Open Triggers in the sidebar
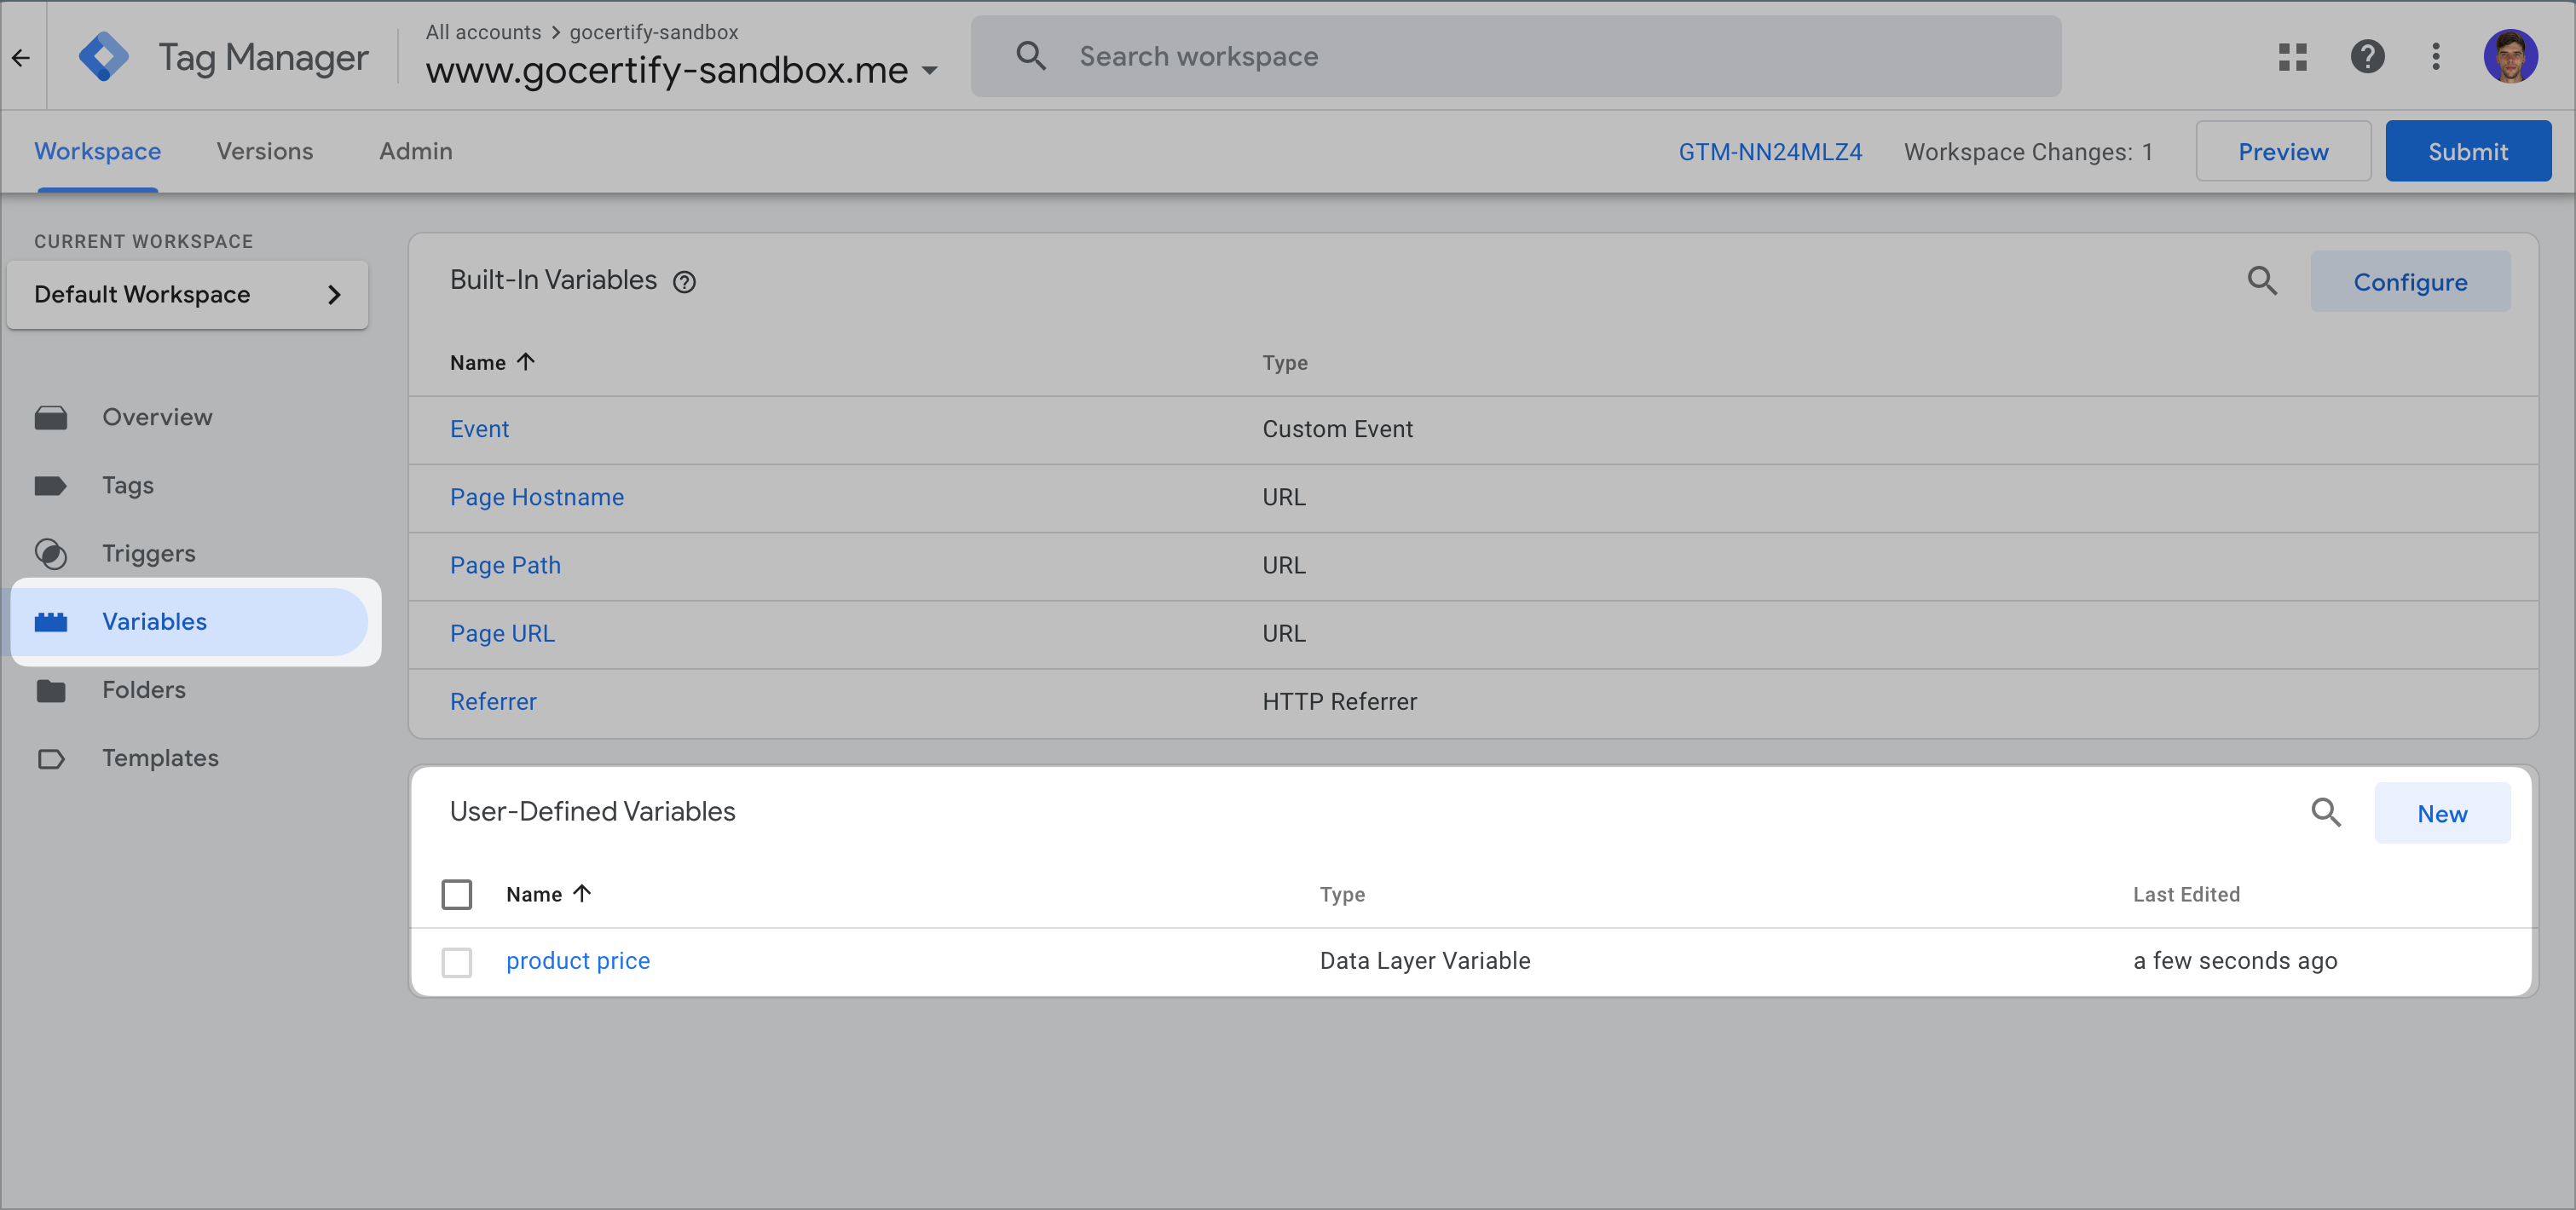The width and height of the screenshot is (2576, 1210). (148, 553)
